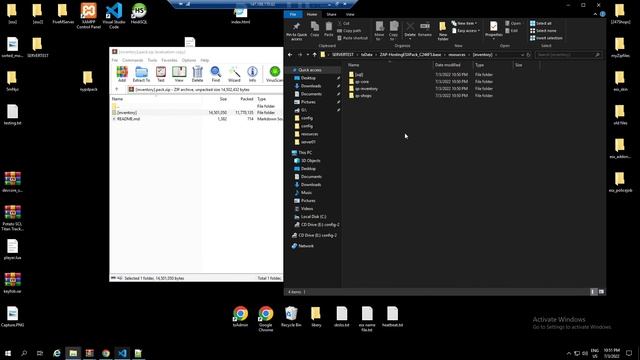Go up one folder in Explorer
The width and height of the screenshot is (640, 360).
tap(314, 55)
